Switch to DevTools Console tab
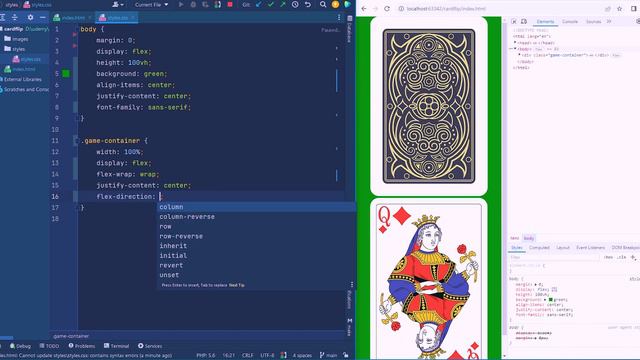640x360 pixels. (570, 21)
